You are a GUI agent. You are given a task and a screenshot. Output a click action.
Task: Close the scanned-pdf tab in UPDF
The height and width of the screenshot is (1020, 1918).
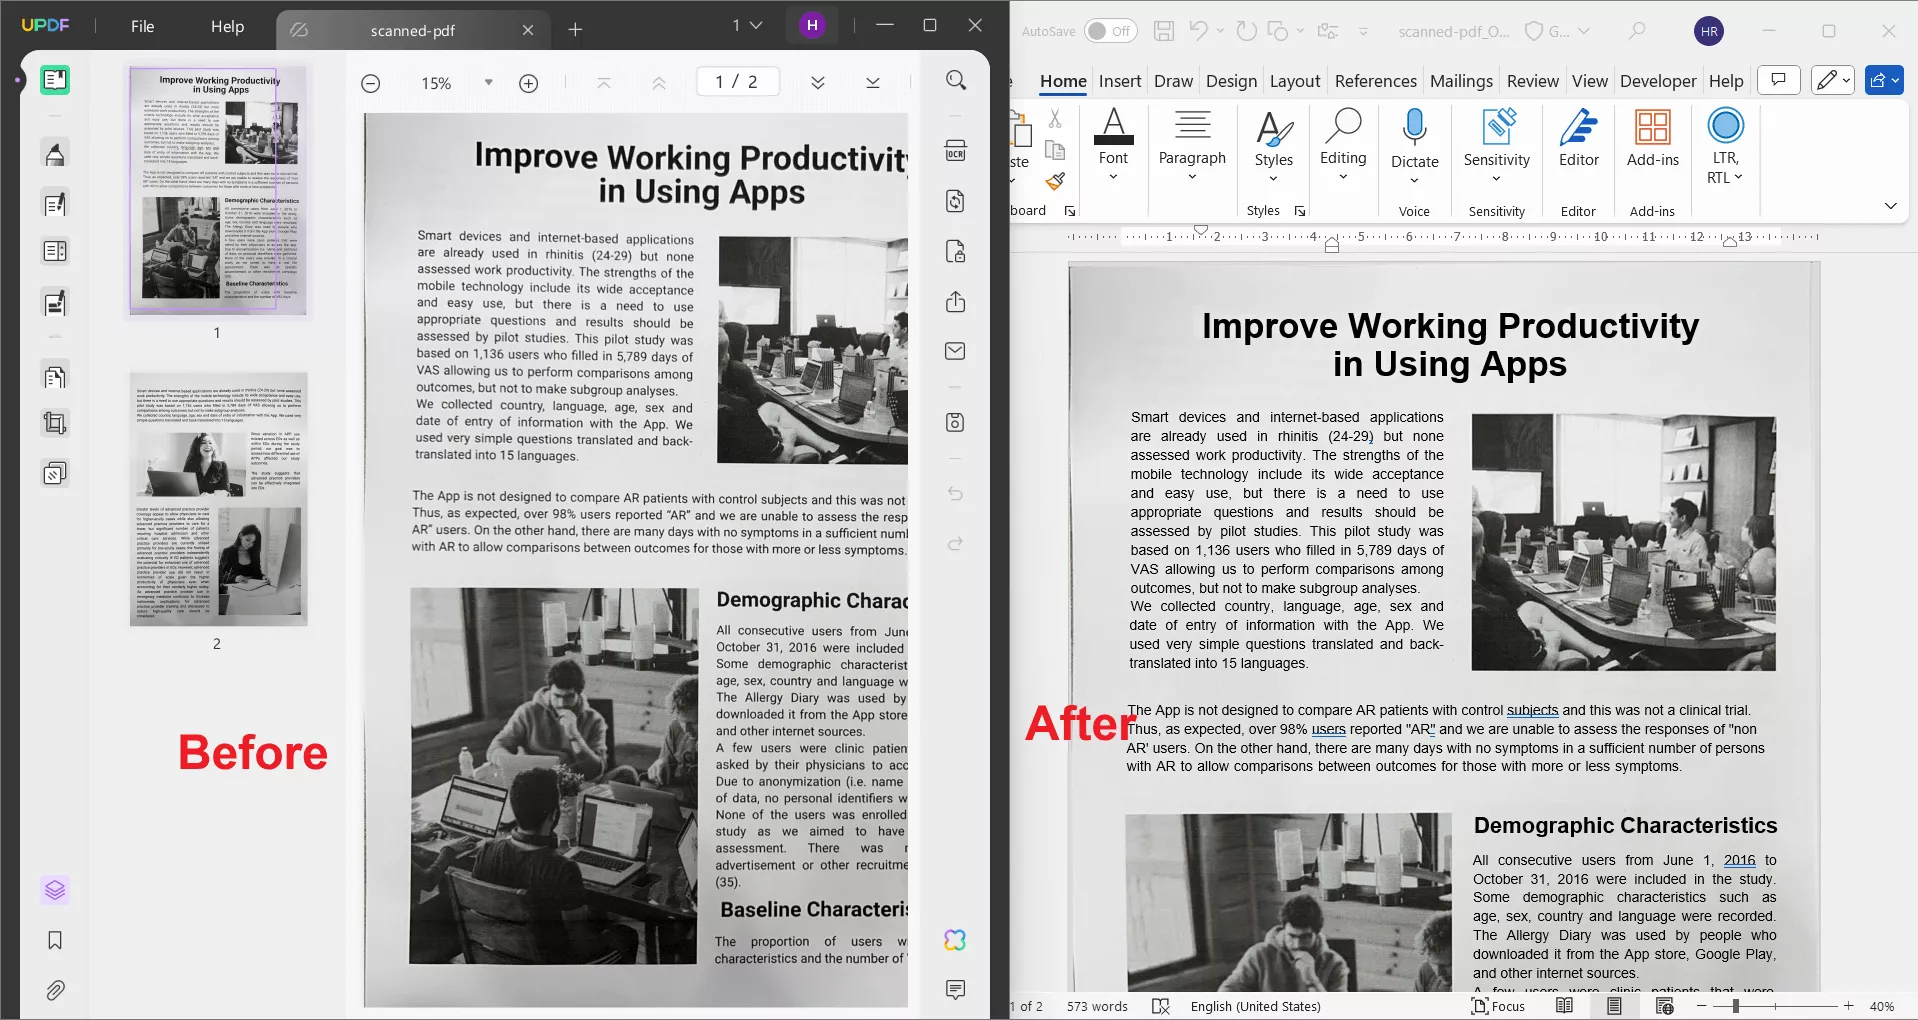[x=528, y=30]
